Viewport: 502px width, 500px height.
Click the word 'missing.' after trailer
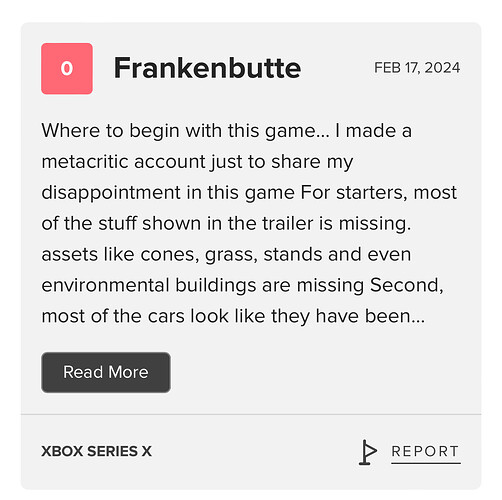point(375,224)
